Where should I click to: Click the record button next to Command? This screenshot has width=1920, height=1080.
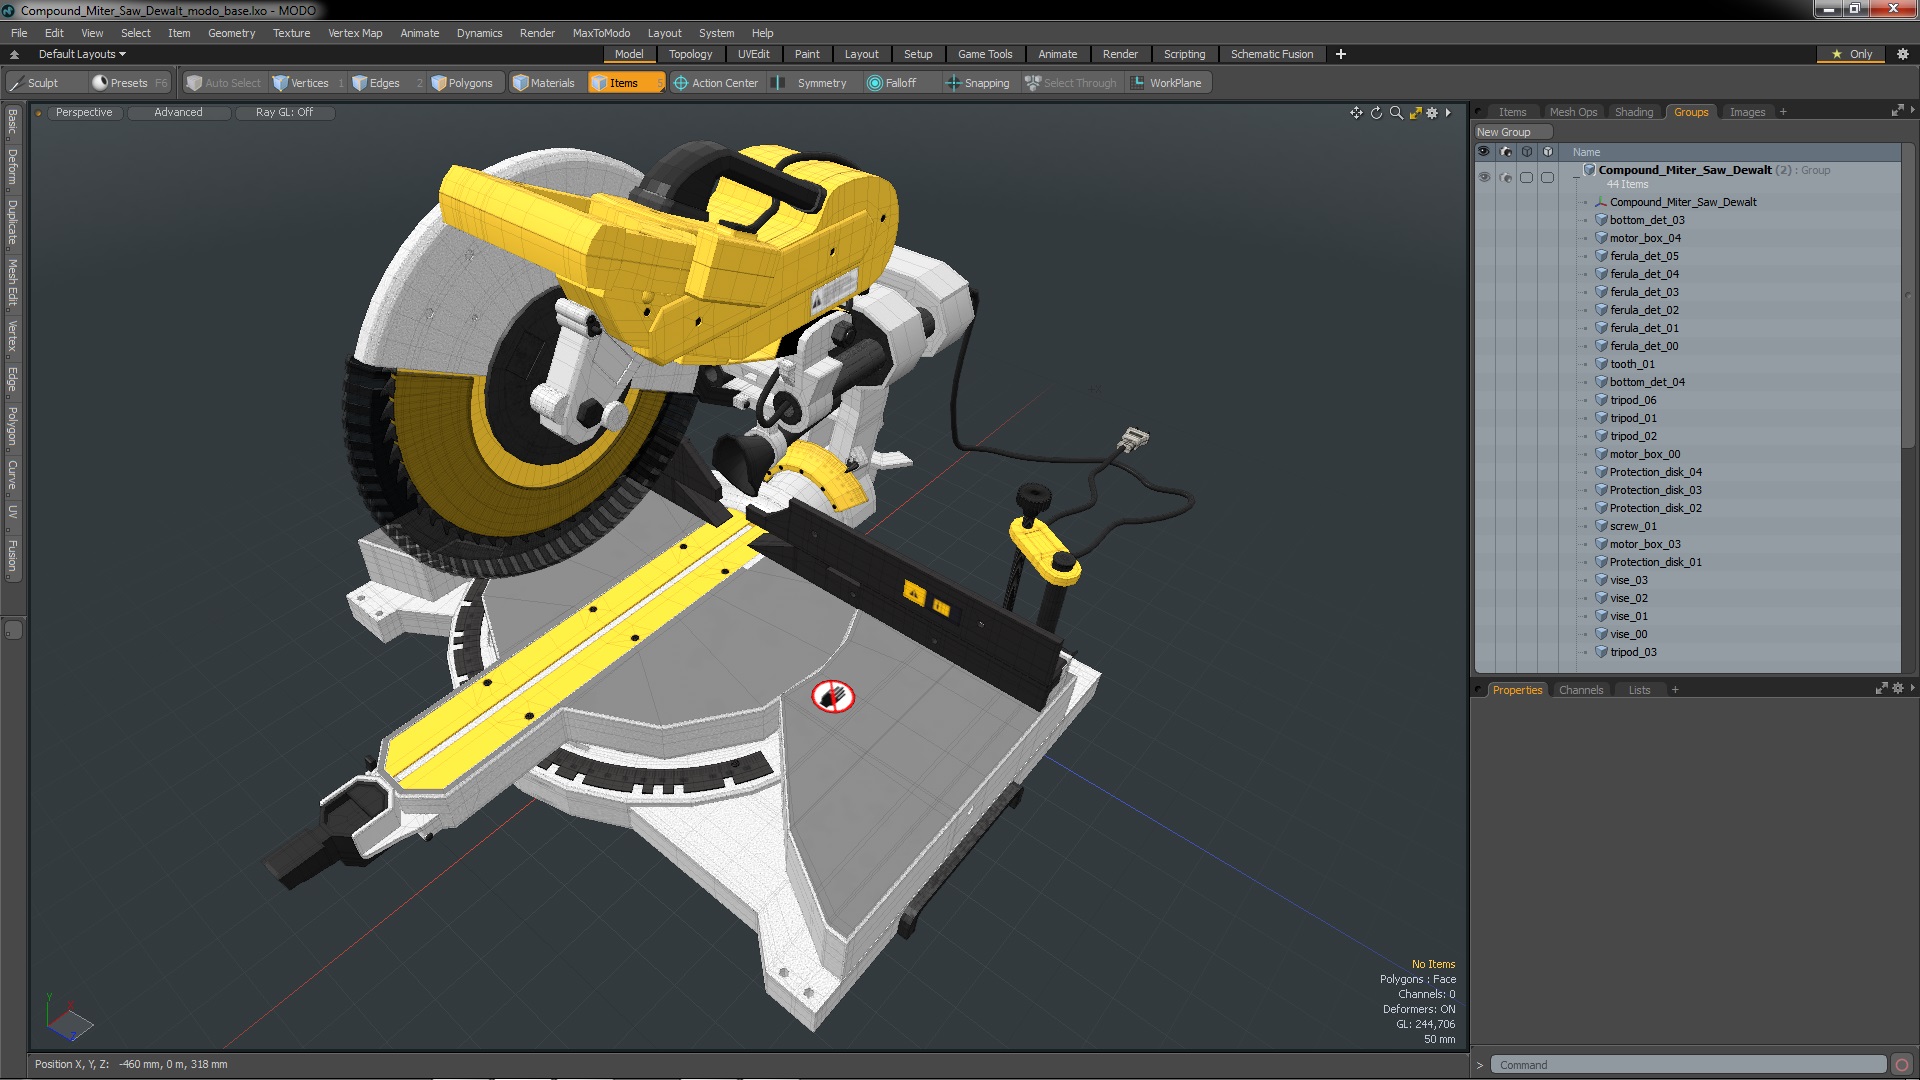[x=1902, y=1065]
